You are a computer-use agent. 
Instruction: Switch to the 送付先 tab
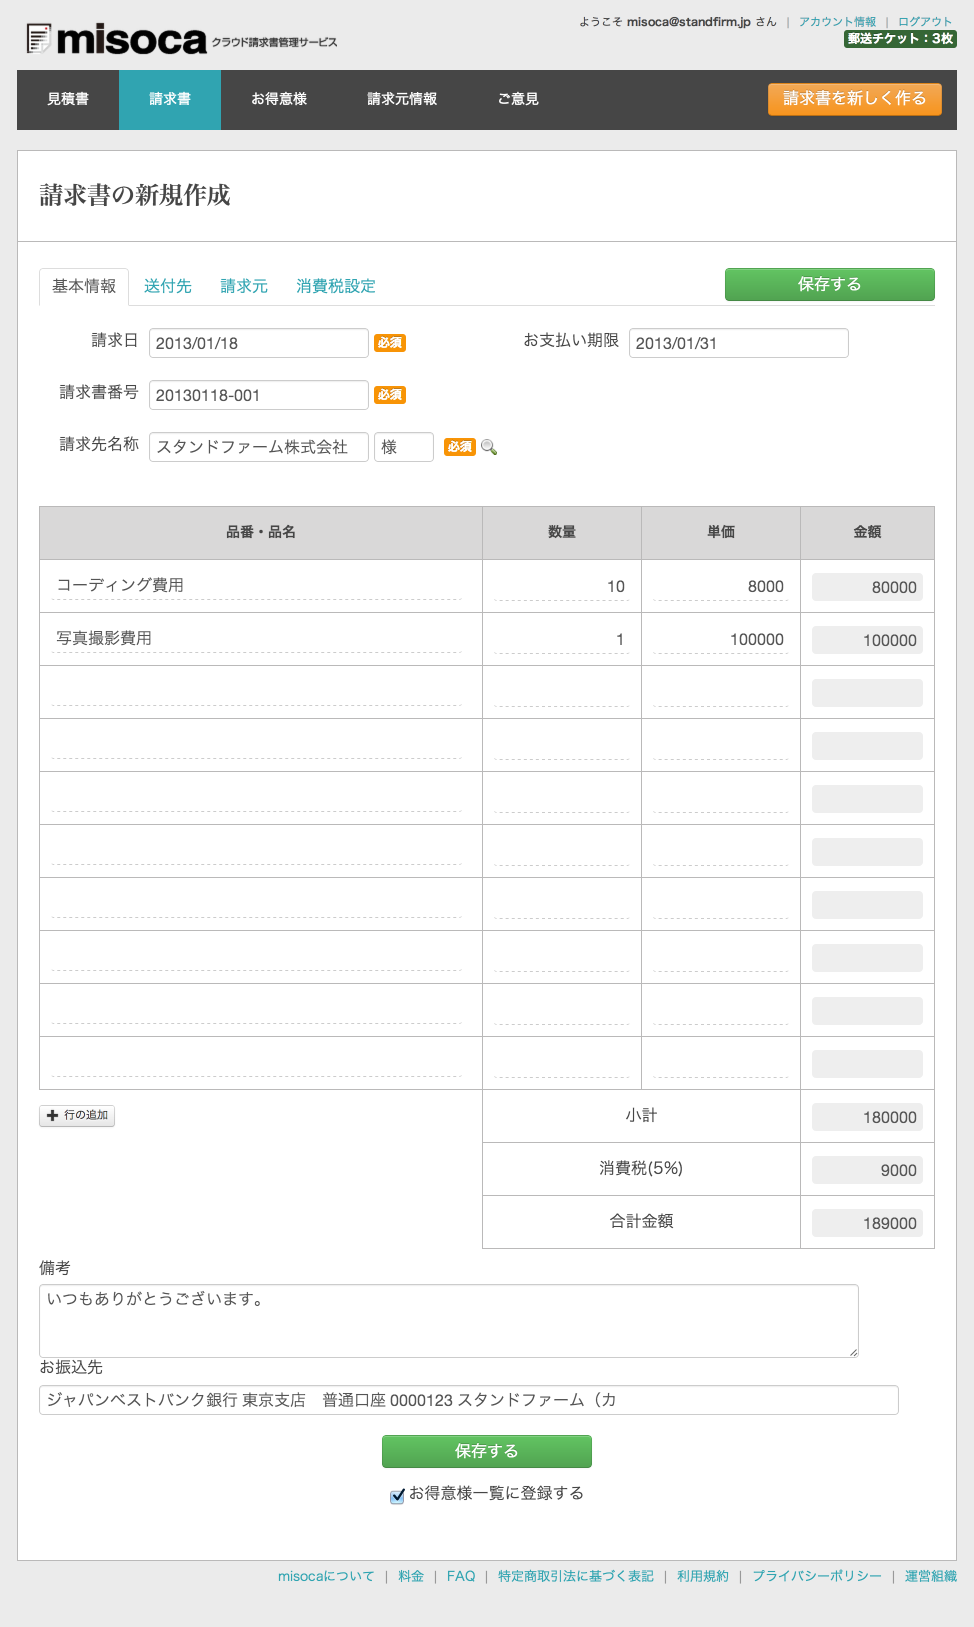pyautogui.click(x=168, y=286)
